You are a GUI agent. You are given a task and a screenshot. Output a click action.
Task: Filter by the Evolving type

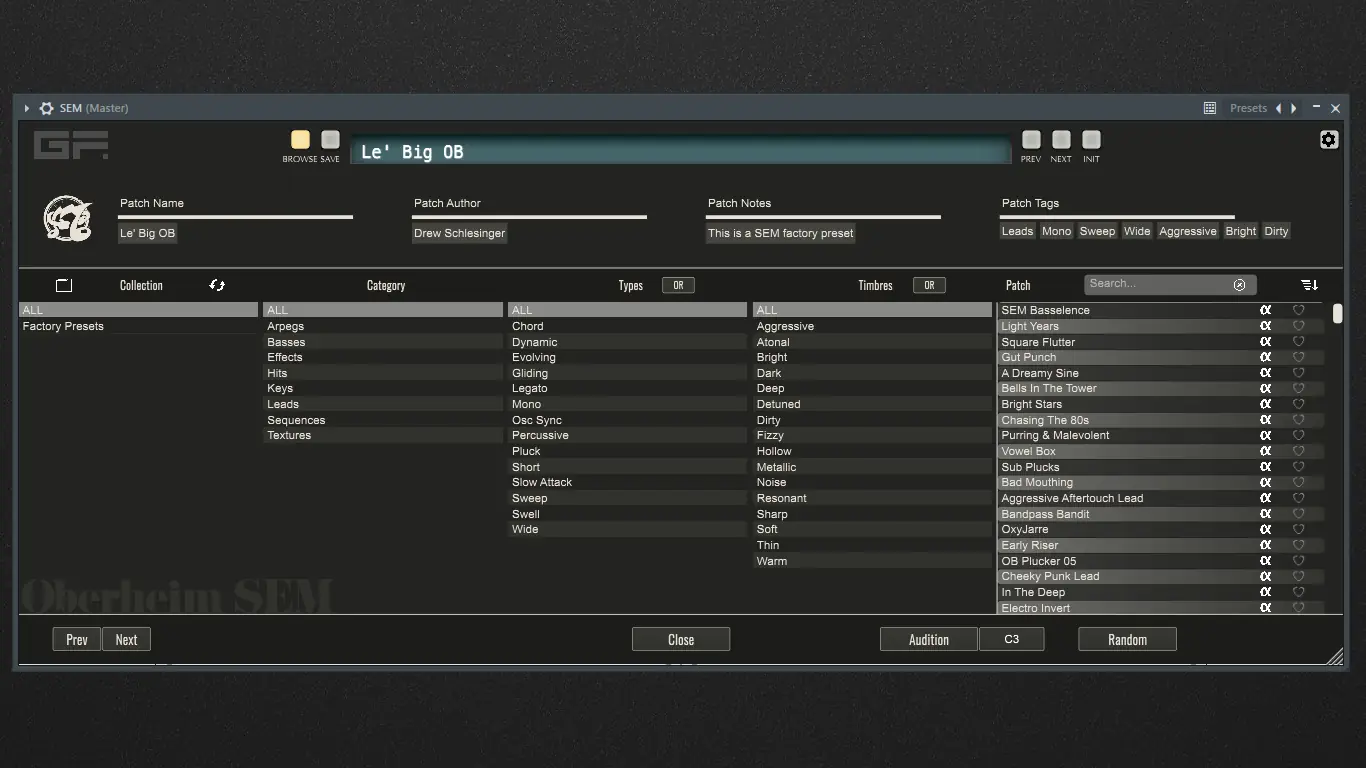[x=627, y=357]
